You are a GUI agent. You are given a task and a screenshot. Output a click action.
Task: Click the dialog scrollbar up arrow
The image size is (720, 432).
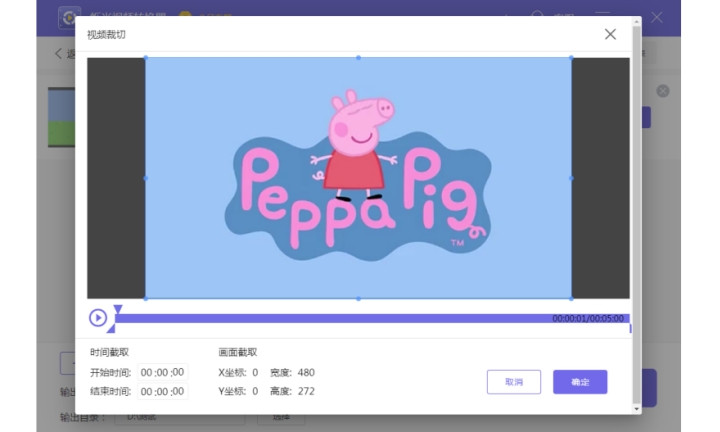pos(636,21)
